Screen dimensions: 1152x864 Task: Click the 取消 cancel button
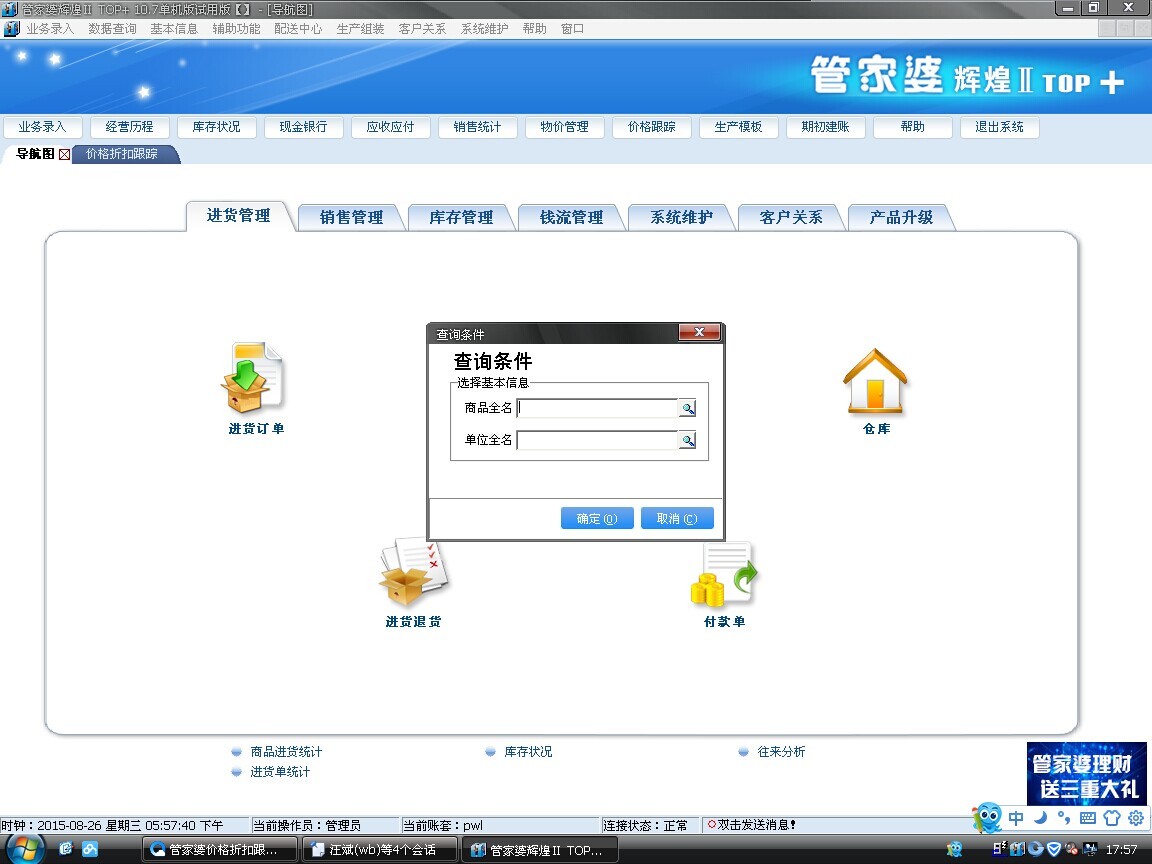677,519
